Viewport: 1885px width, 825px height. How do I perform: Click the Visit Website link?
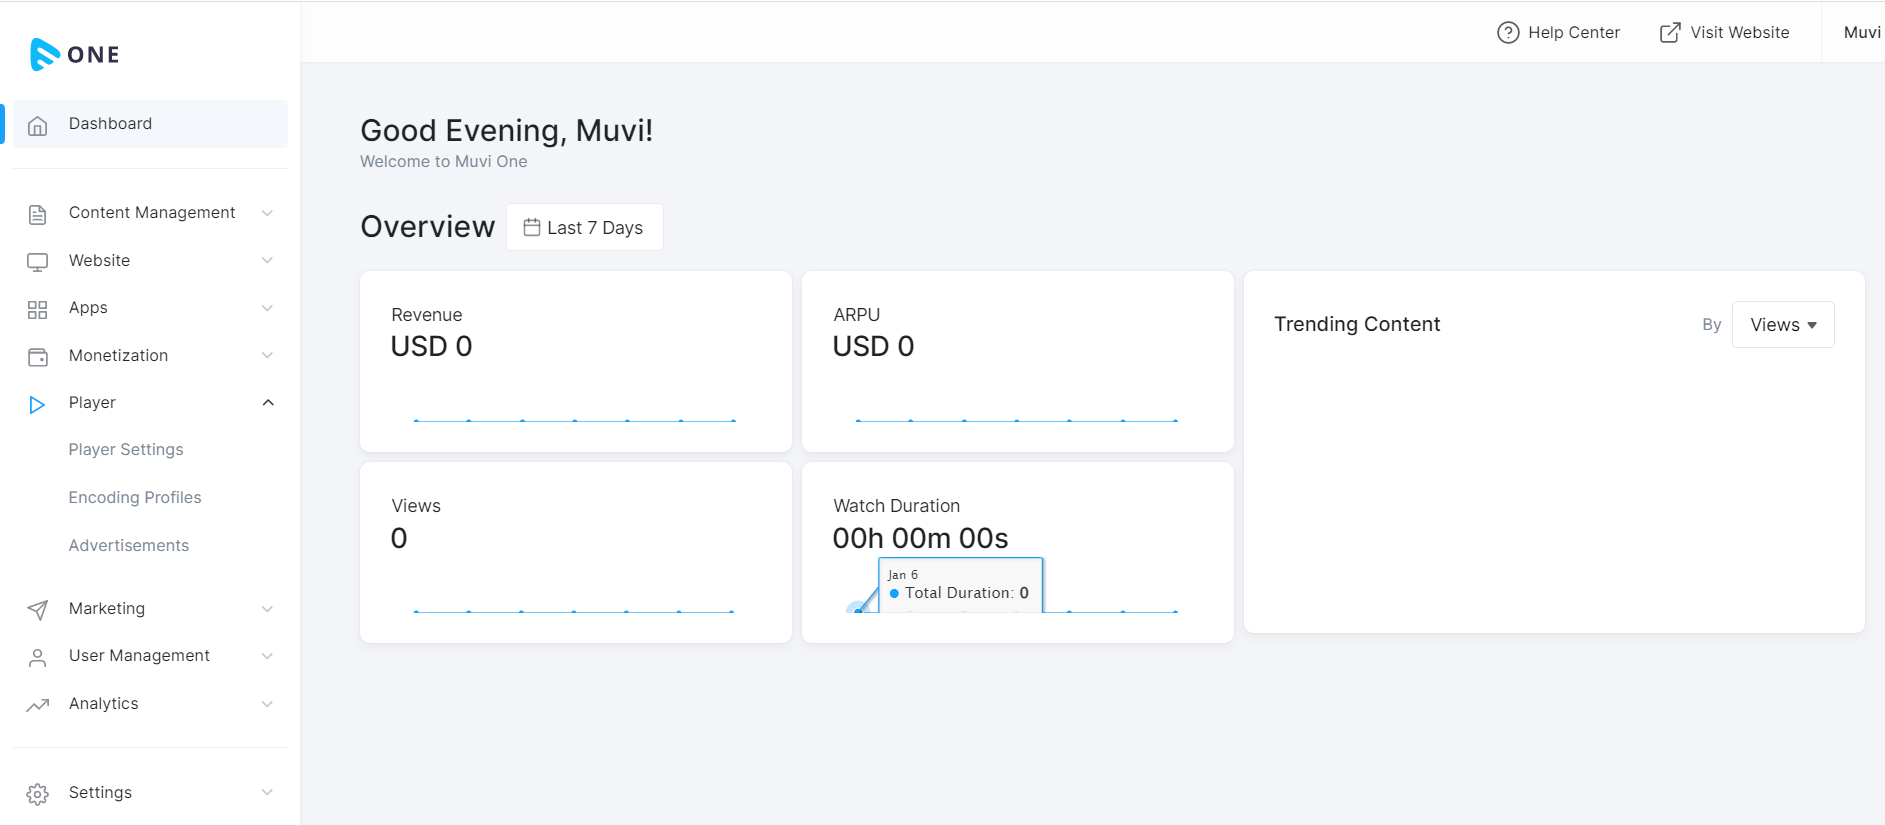pyautogui.click(x=1724, y=32)
